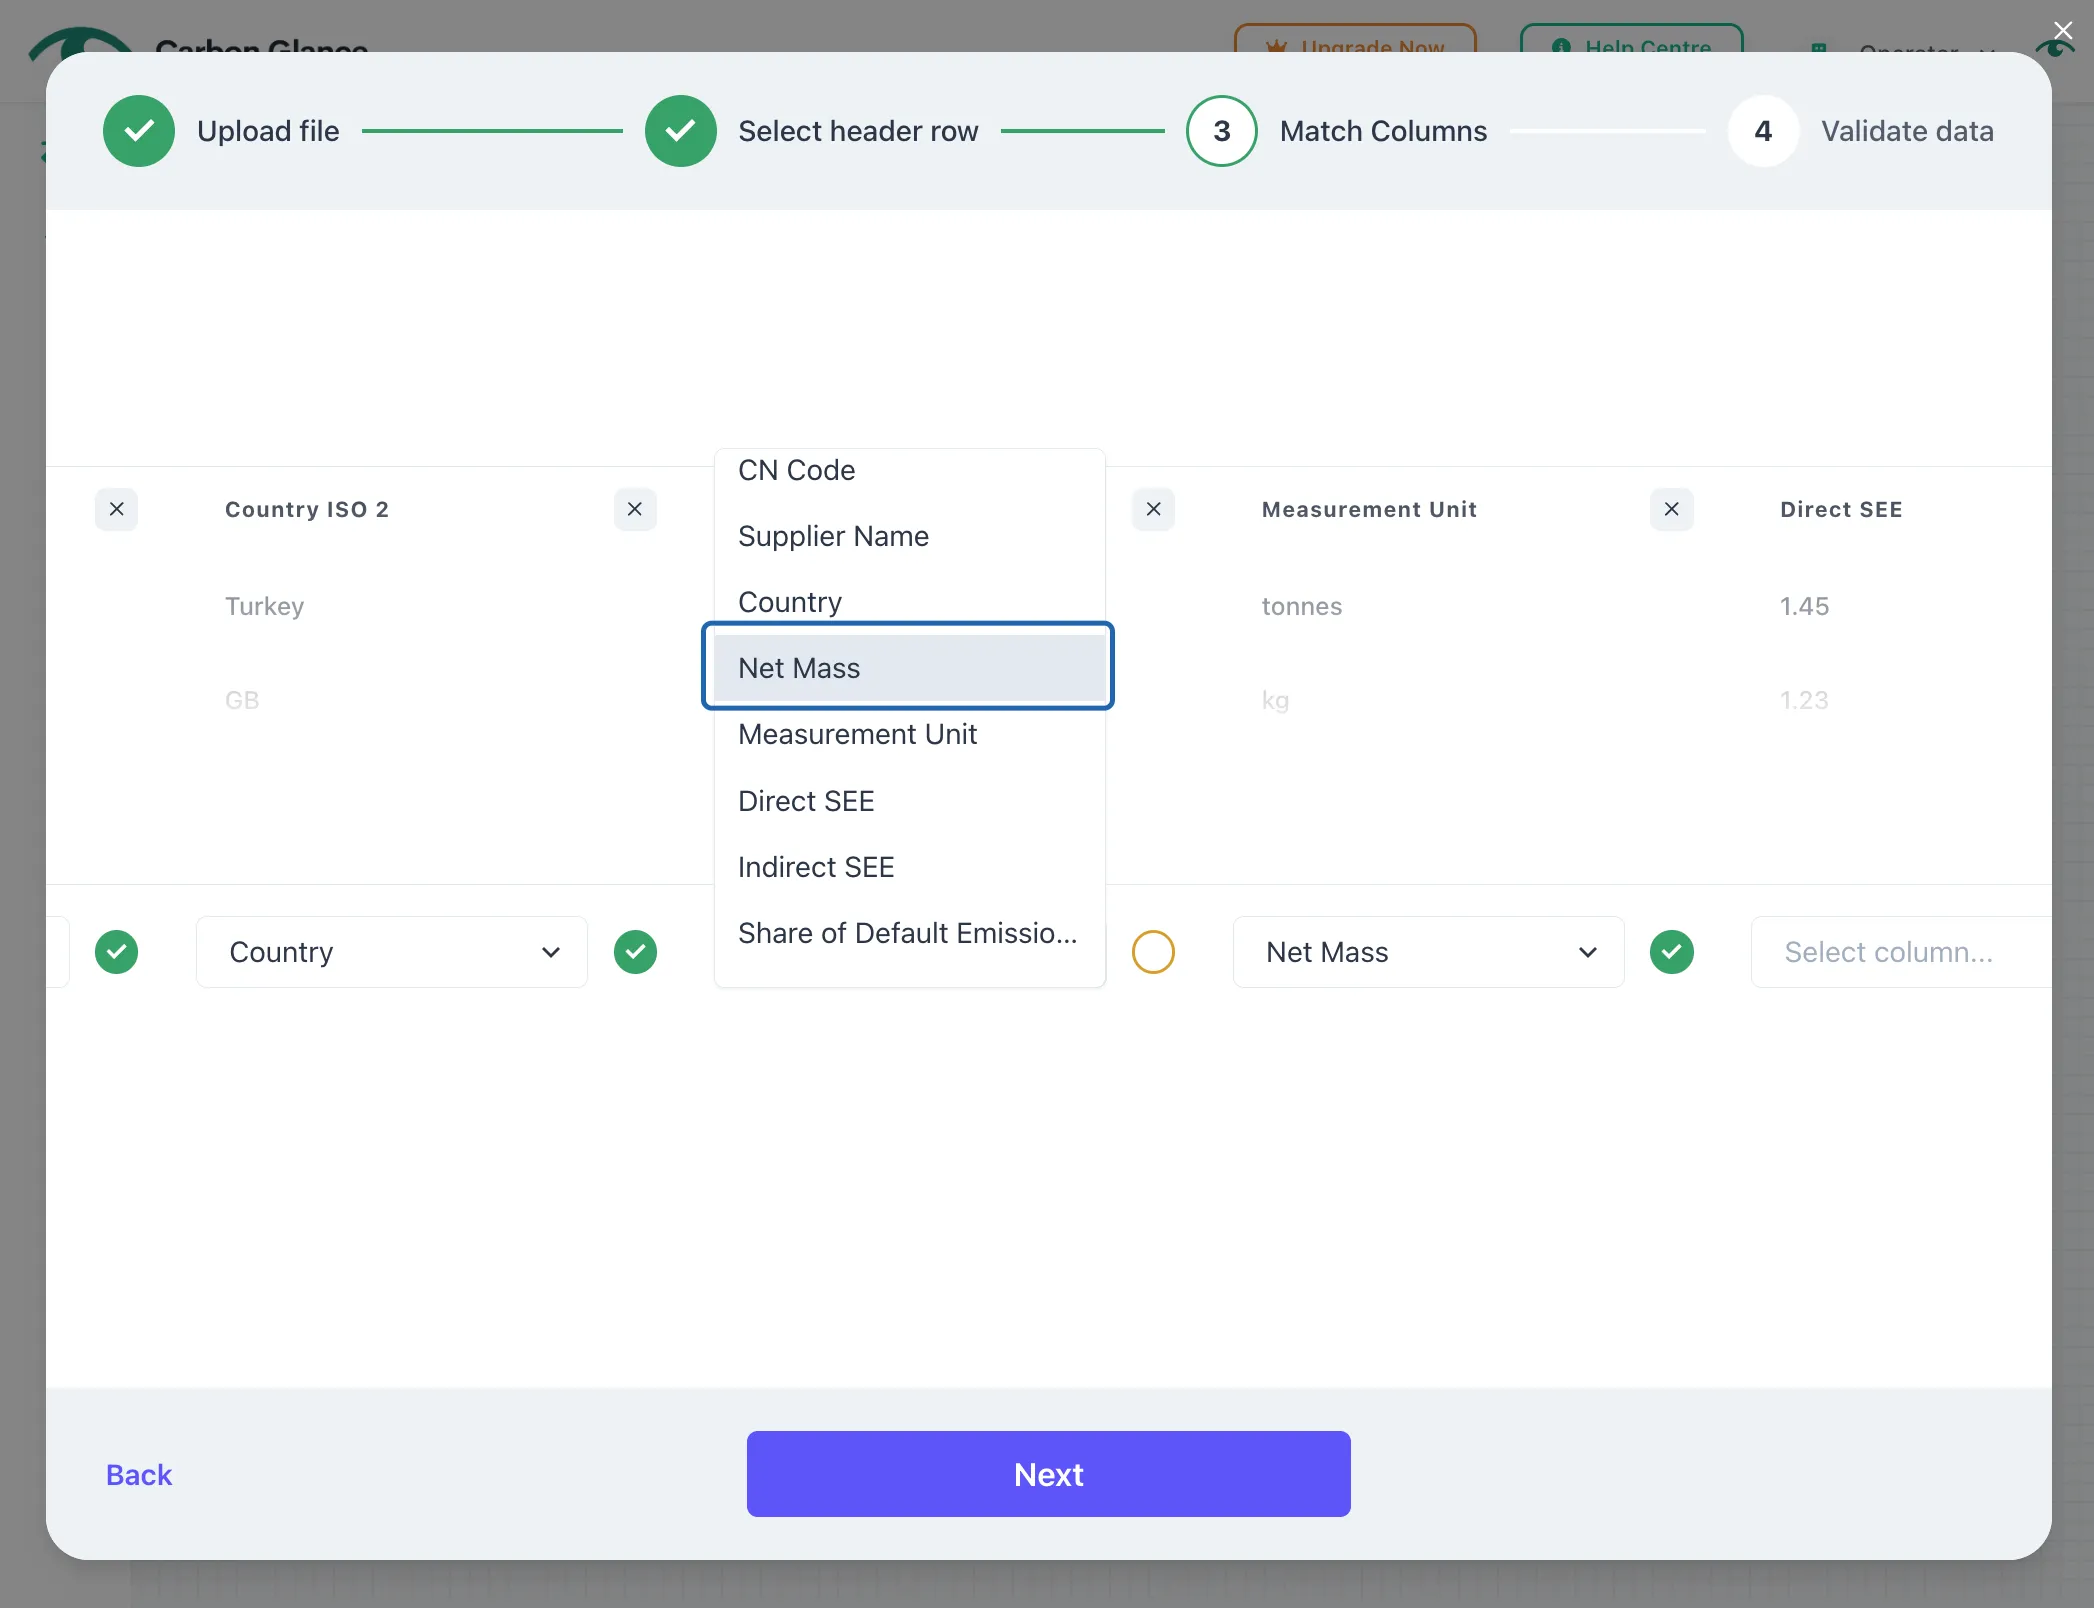Click the GB cell value

(242, 700)
